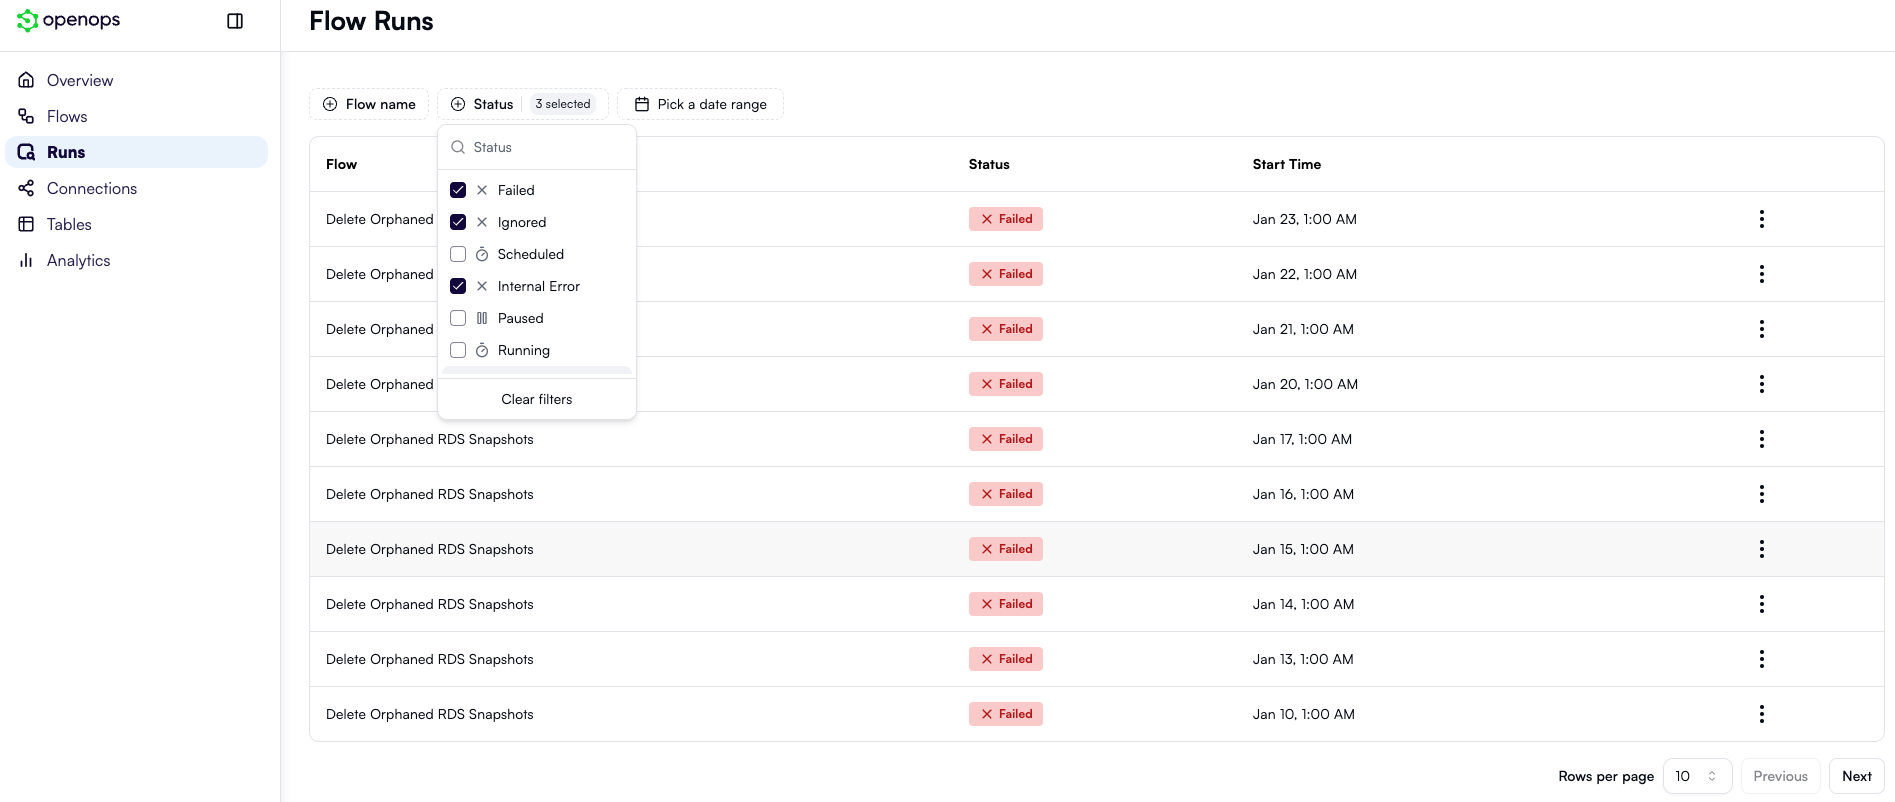Select Runs in the sidebar
The height and width of the screenshot is (802, 1895).
coord(137,152)
